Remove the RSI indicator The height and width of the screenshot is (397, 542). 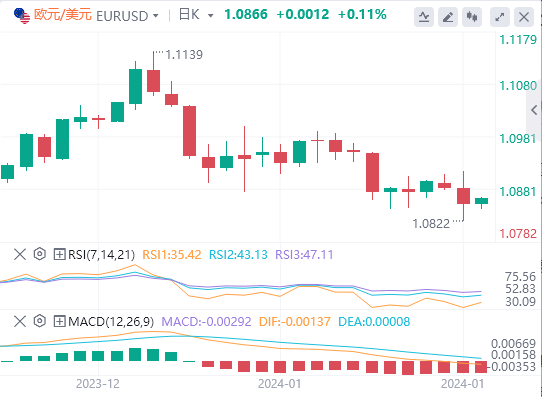(x=20, y=254)
